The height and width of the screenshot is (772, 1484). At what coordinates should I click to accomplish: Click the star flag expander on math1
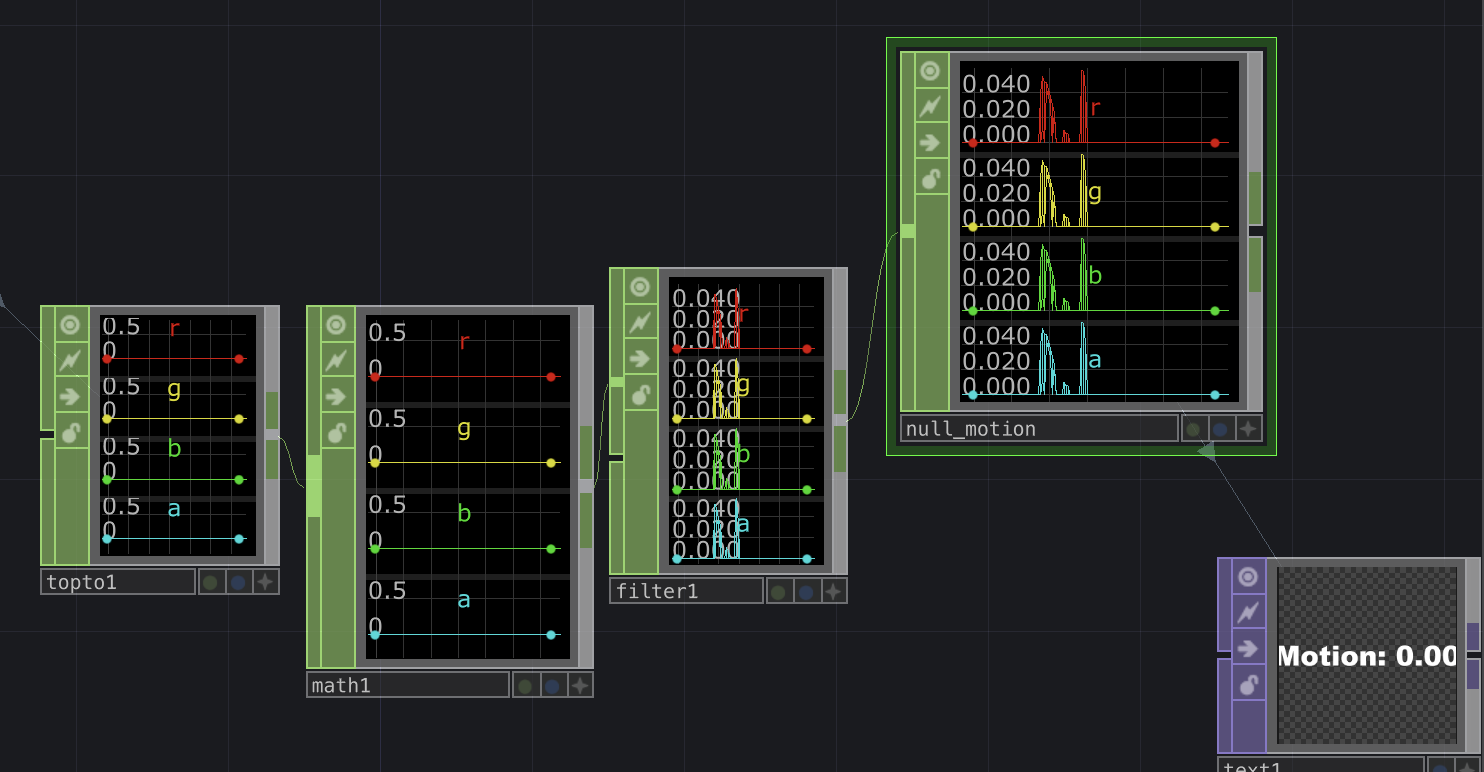point(578,684)
